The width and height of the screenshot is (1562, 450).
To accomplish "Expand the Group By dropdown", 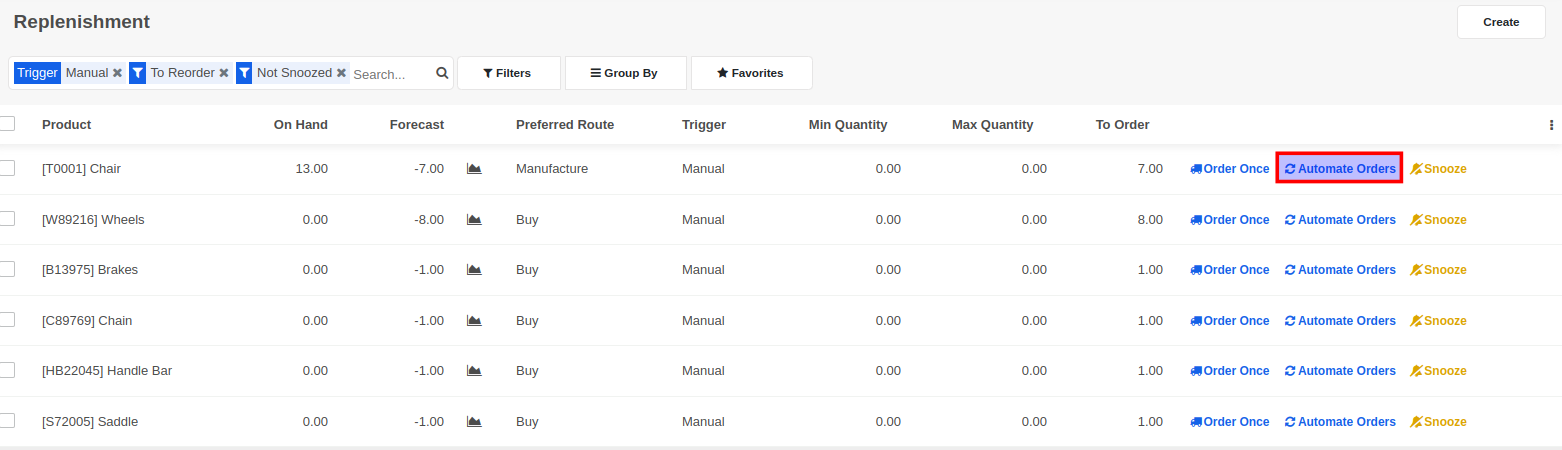I will click(625, 73).
